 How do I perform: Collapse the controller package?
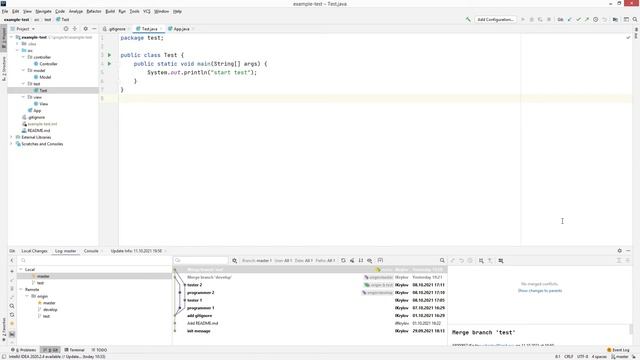pyautogui.click(x=23, y=57)
